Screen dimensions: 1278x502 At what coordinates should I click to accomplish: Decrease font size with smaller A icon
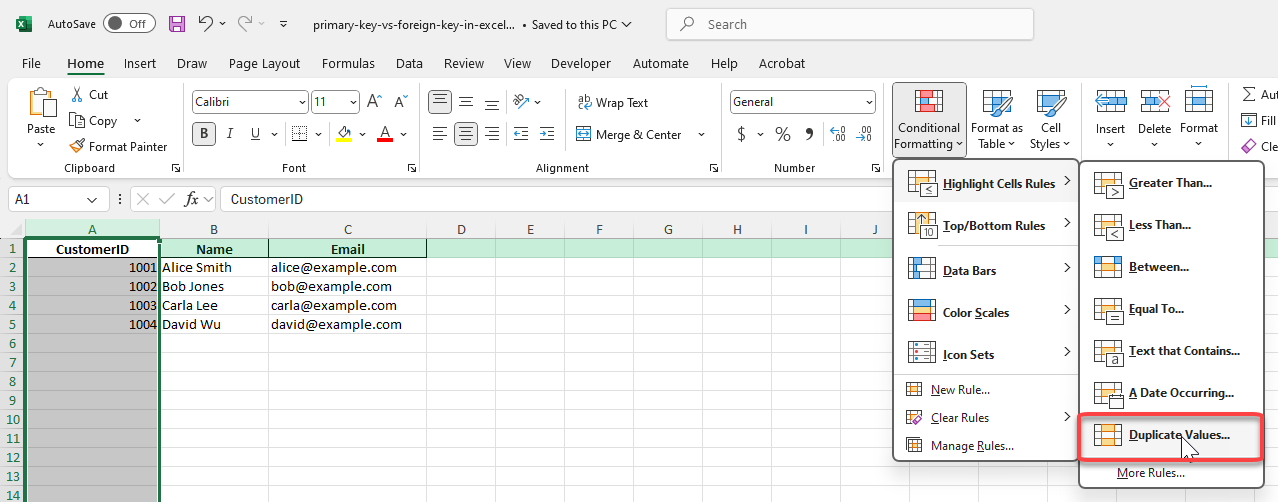400,102
